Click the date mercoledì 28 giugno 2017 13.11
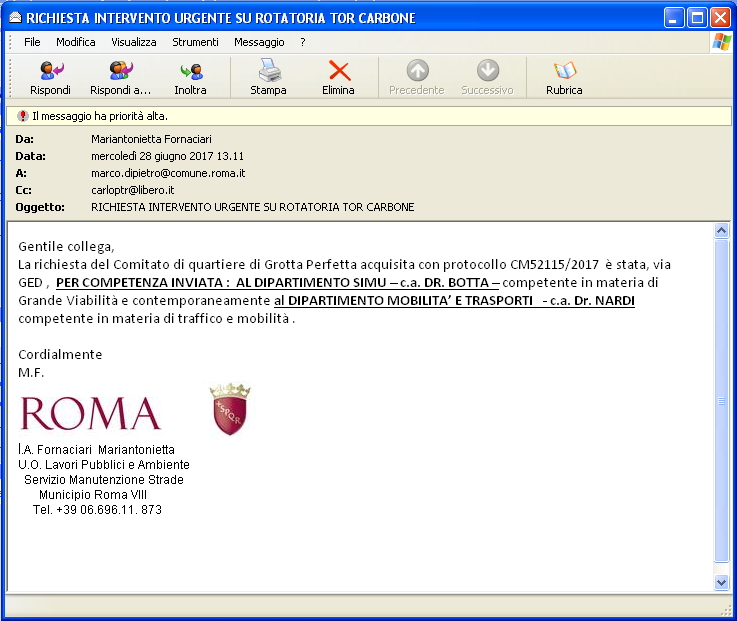Viewport: 737px width, 621px height. pos(167,156)
